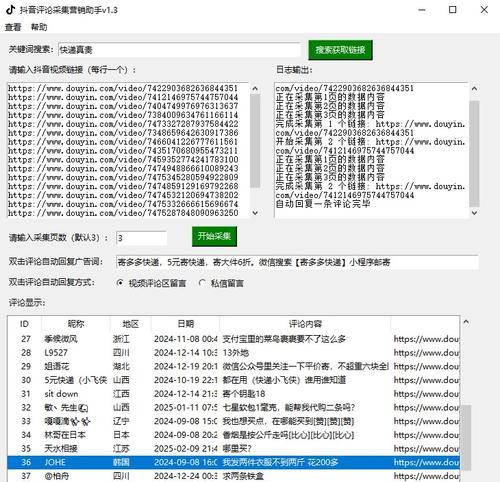Screen dimensions: 500x482
Task: Focus the page count input containing 3
Action: pos(141,238)
